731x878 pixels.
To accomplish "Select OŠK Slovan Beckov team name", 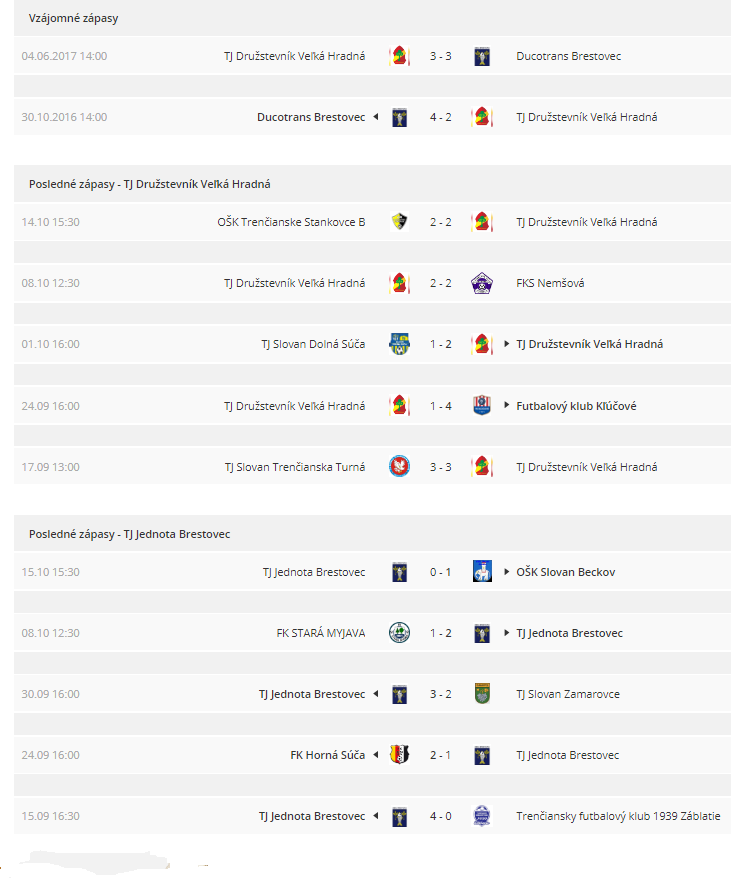I will coord(566,572).
